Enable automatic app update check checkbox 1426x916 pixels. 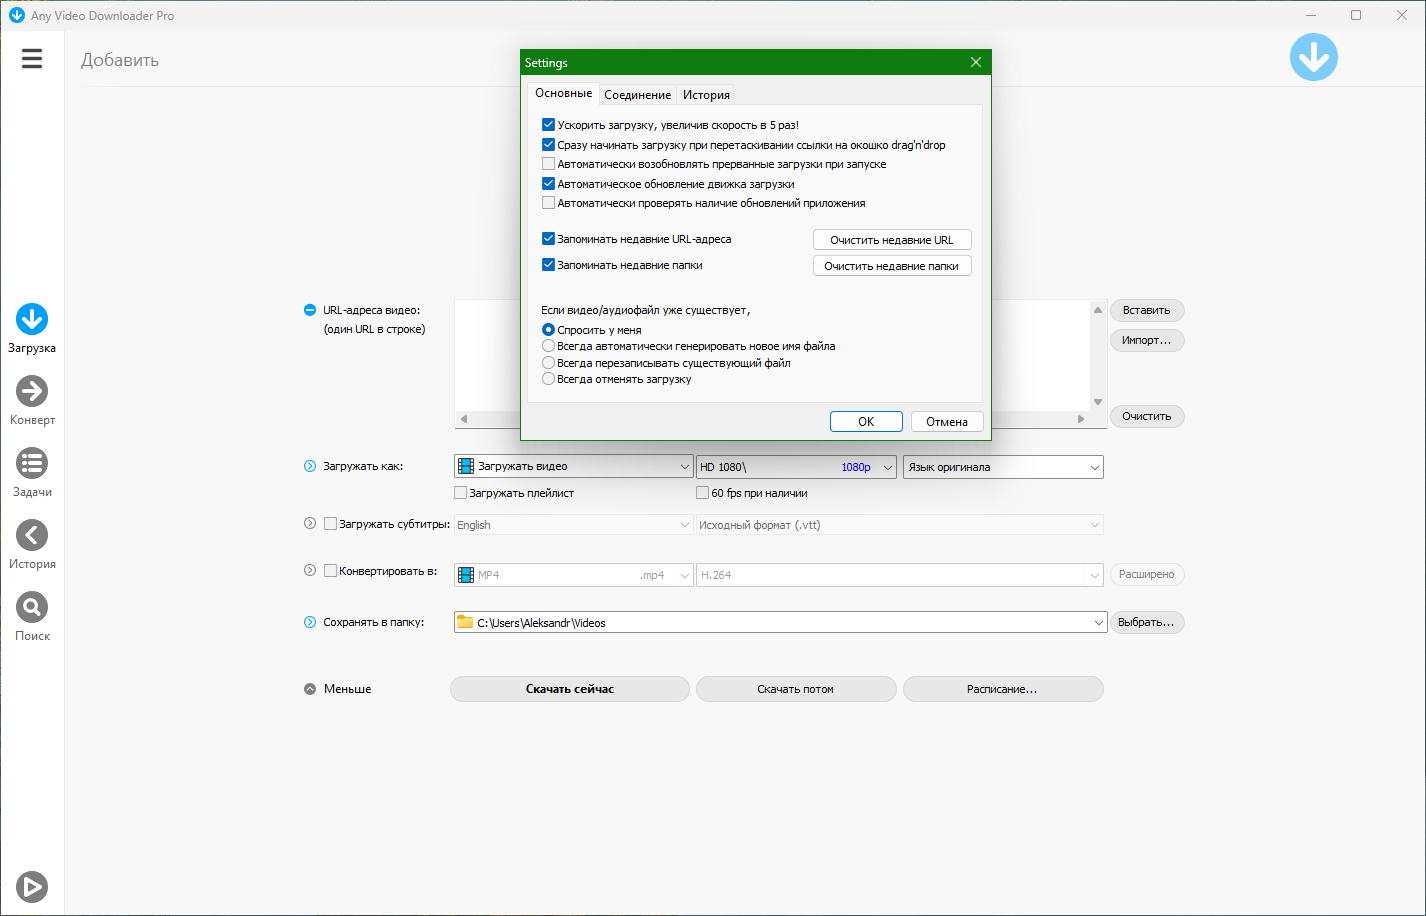coord(548,203)
